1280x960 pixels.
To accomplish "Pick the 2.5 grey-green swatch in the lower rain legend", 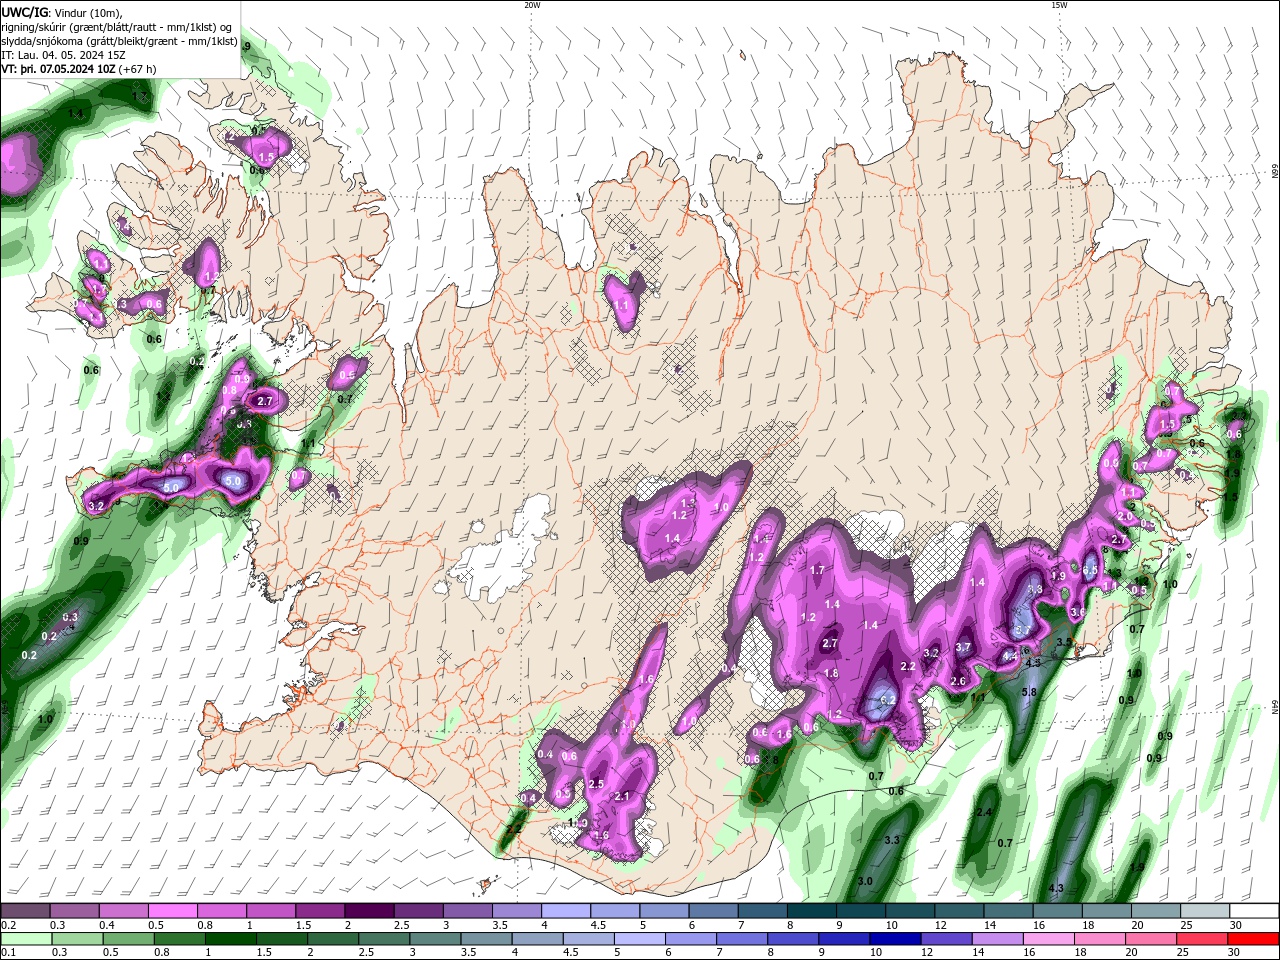I will click(x=384, y=939).
